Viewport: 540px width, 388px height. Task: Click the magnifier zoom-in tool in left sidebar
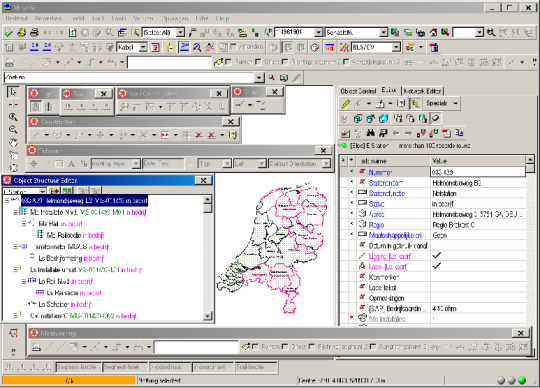point(13,117)
